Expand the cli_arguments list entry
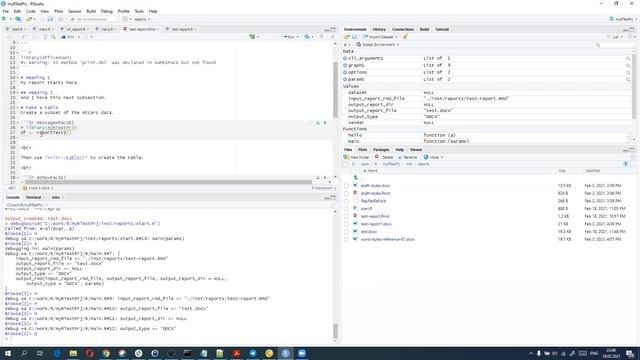 pos(345,58)
